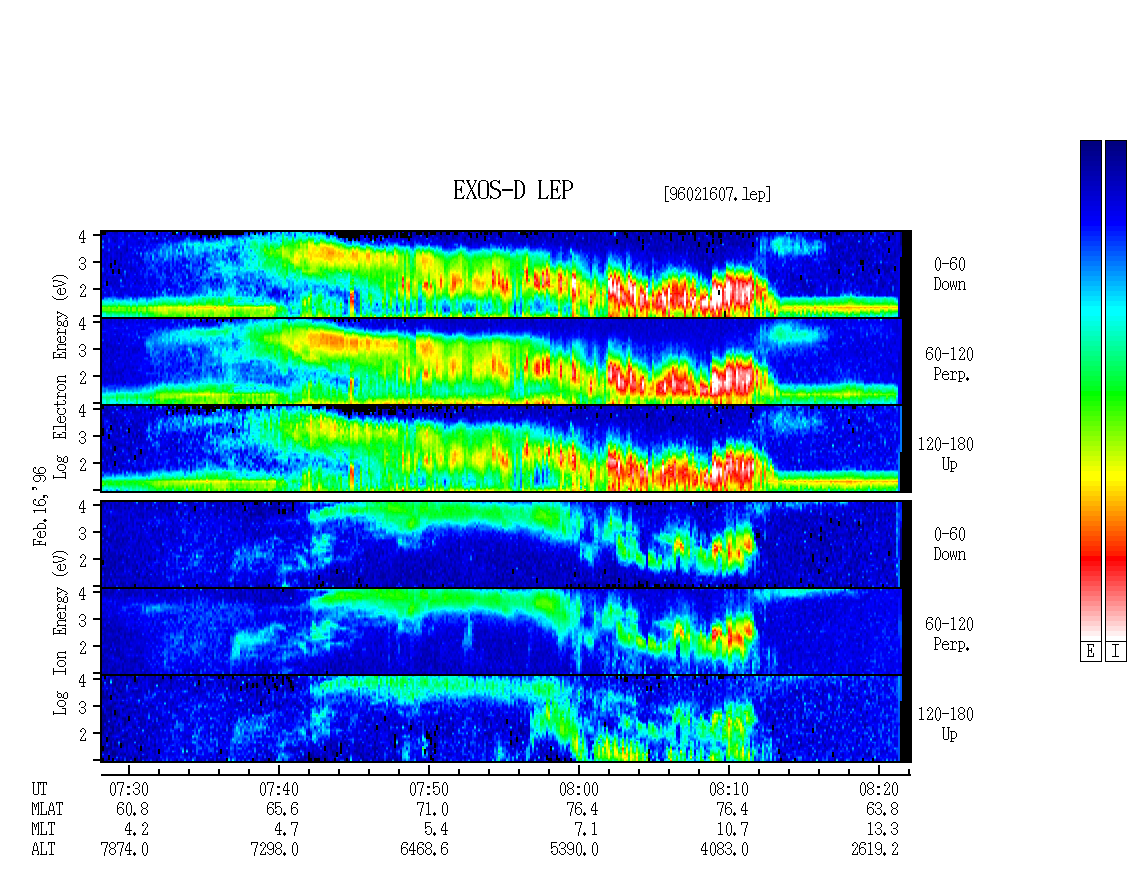This screenshot has height=875, width=1130.
Task: Click the 0-60 Down label beside the top electron panel
Action: 950,275
